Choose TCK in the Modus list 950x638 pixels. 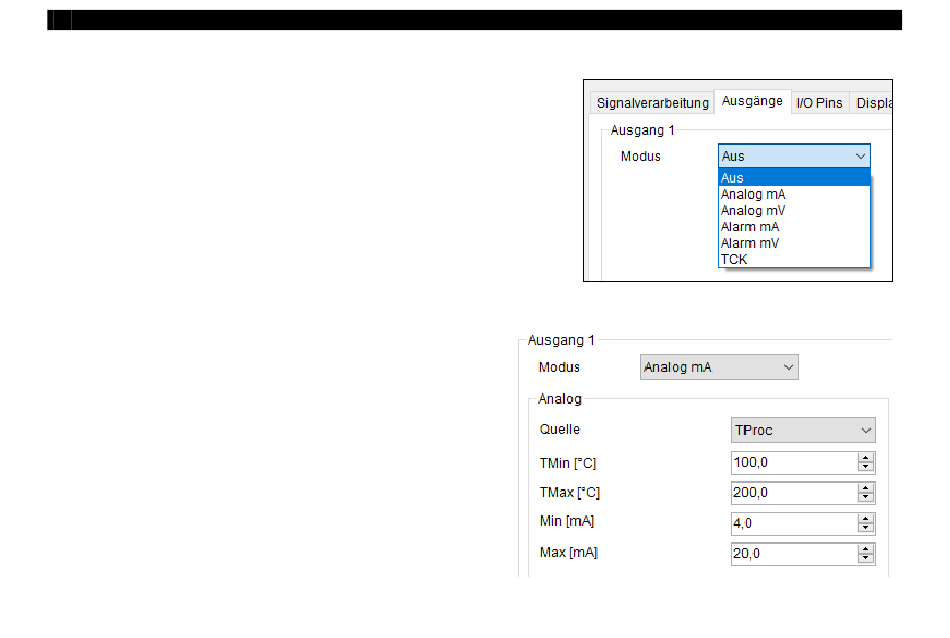[794, 259]
